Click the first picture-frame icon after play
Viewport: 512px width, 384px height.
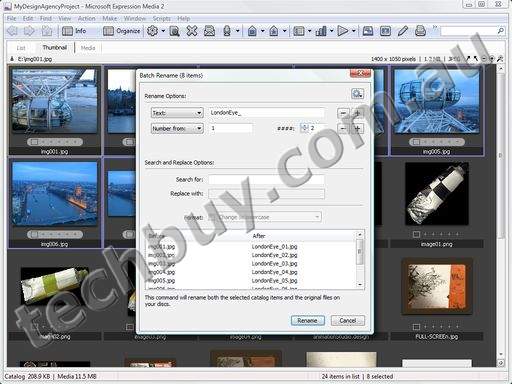[x=368, y=31]
